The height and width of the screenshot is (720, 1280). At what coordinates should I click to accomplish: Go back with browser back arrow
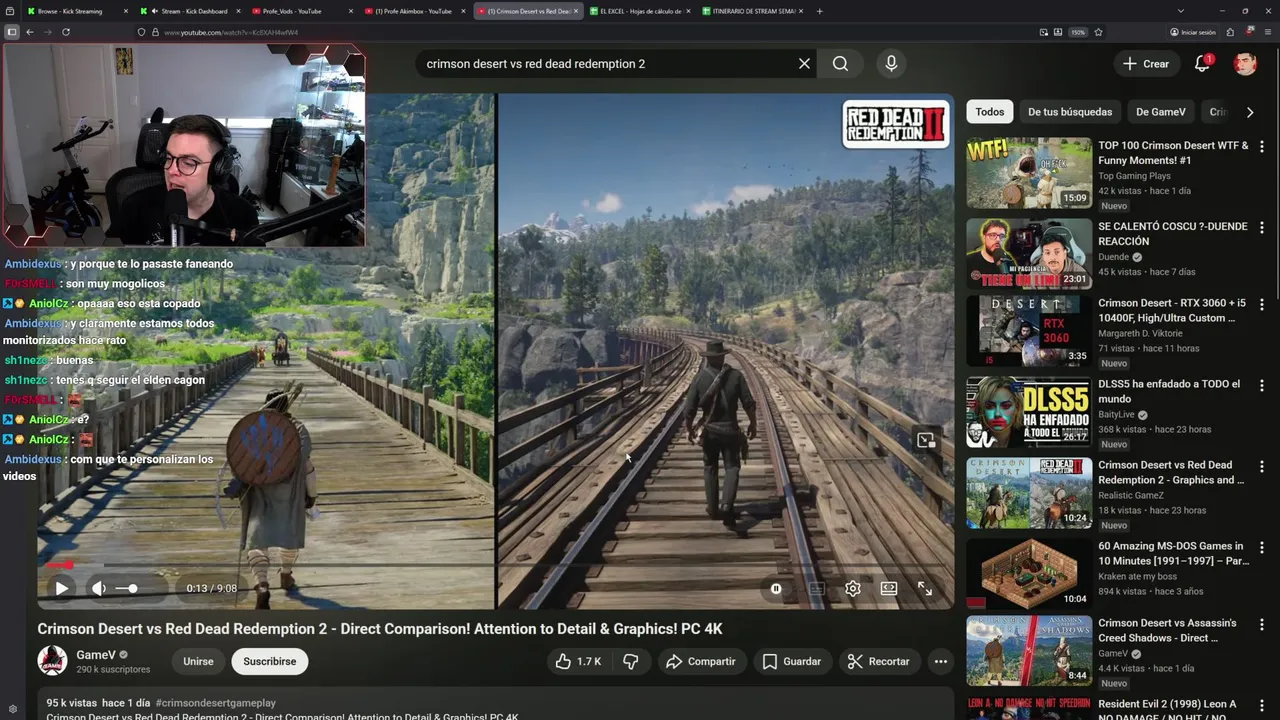point(30,32)
